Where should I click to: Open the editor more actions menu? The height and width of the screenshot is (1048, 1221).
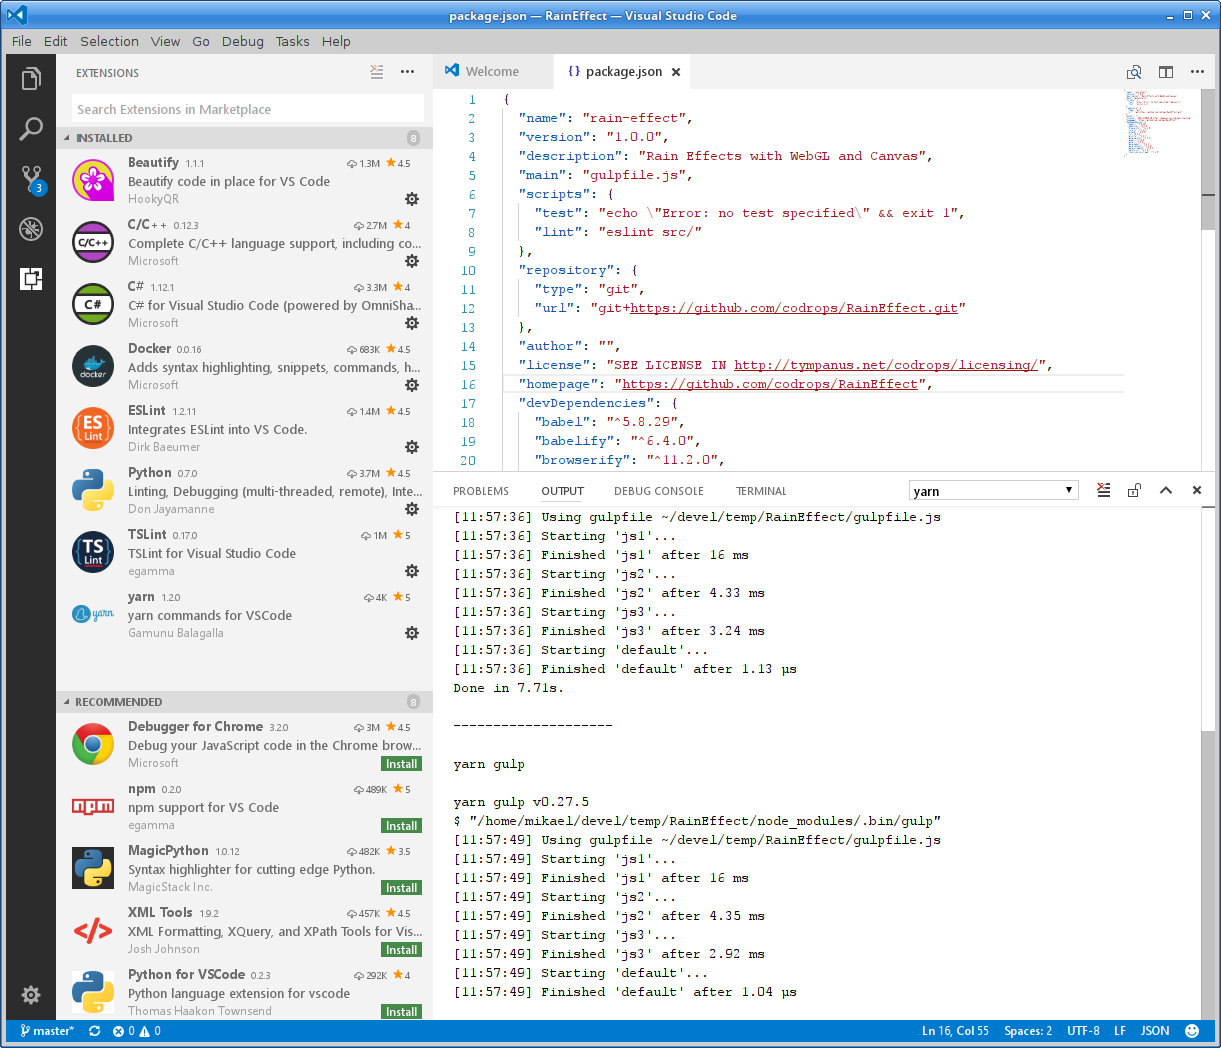[x=1197, y=72]
